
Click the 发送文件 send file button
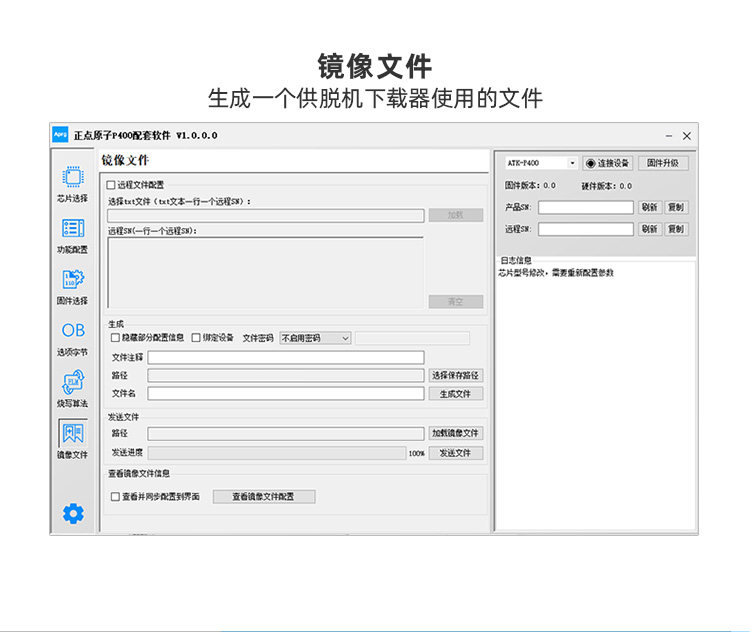456,453
